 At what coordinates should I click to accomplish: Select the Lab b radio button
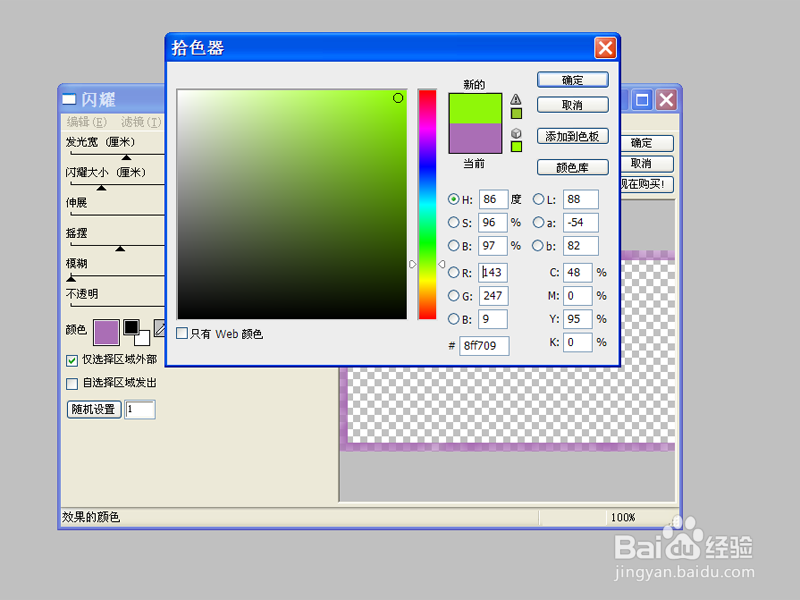click(538, 245)
